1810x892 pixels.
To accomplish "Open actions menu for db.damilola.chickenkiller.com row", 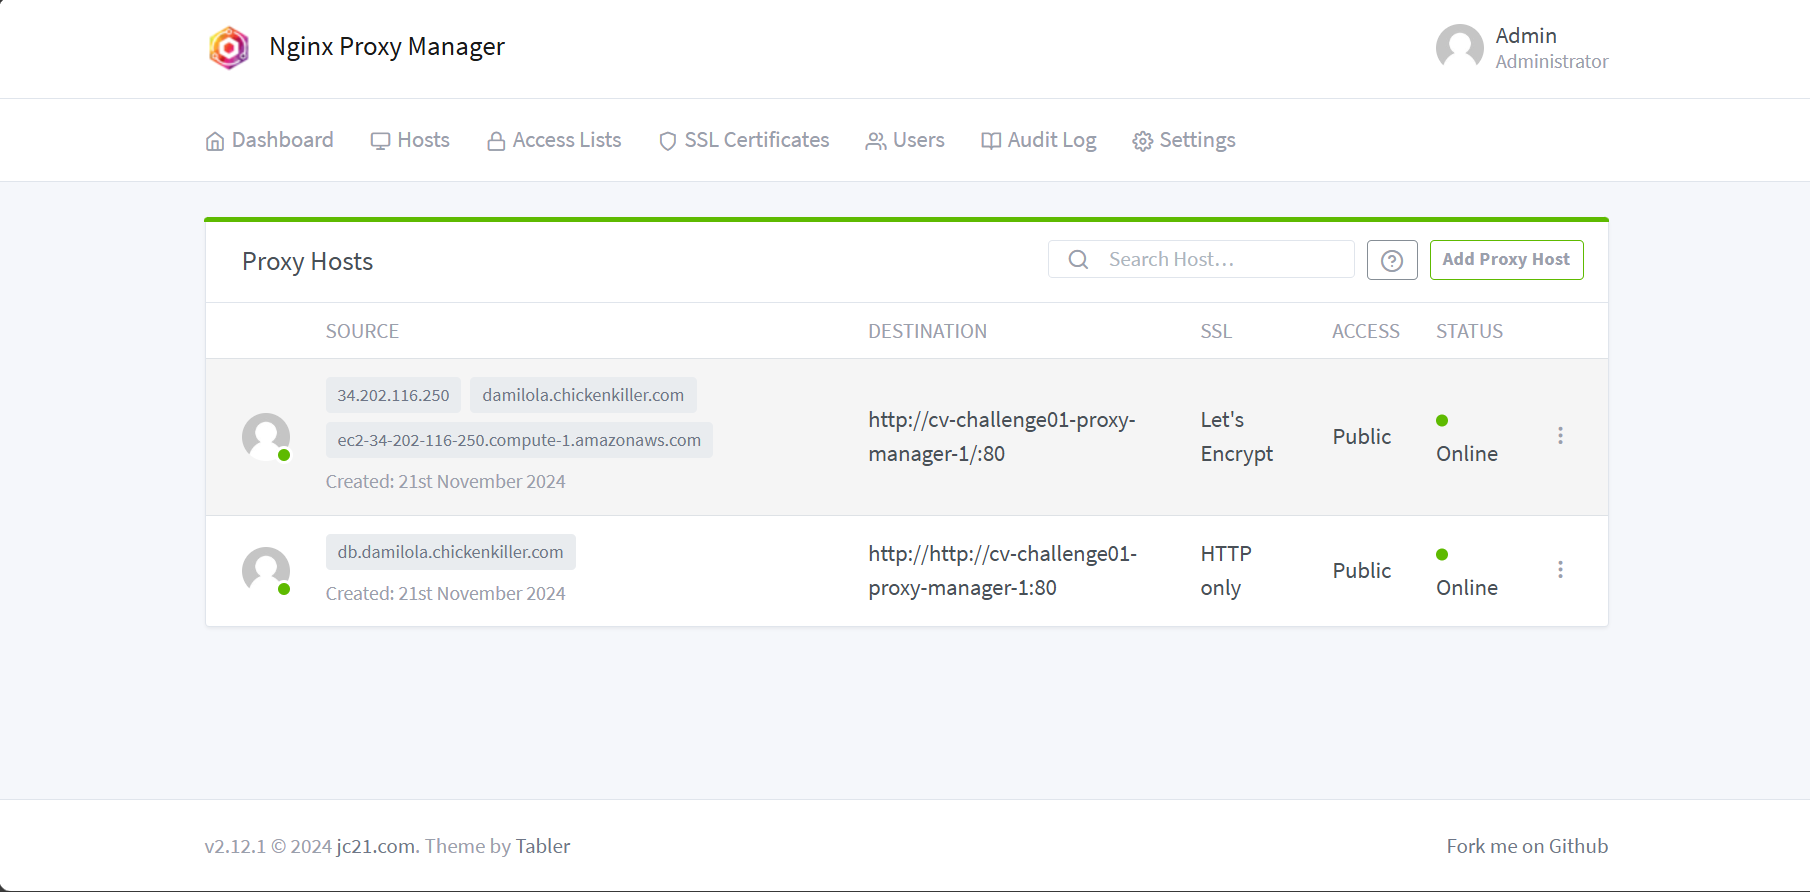I will click(x=1560, y=570).
